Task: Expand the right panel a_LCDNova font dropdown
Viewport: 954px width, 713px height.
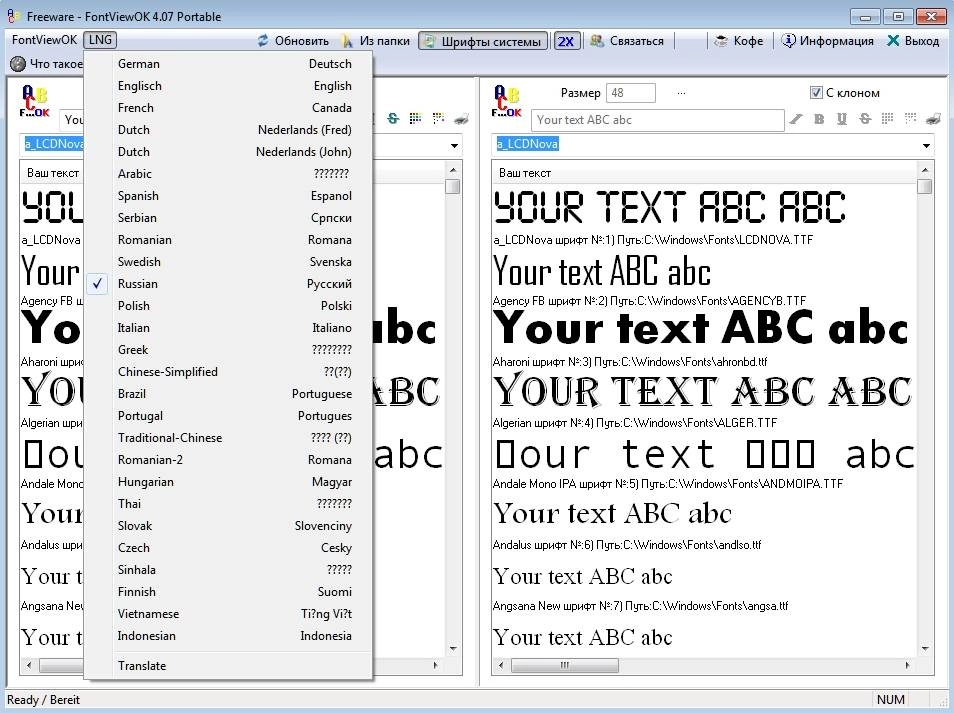Action: [926, 145]
